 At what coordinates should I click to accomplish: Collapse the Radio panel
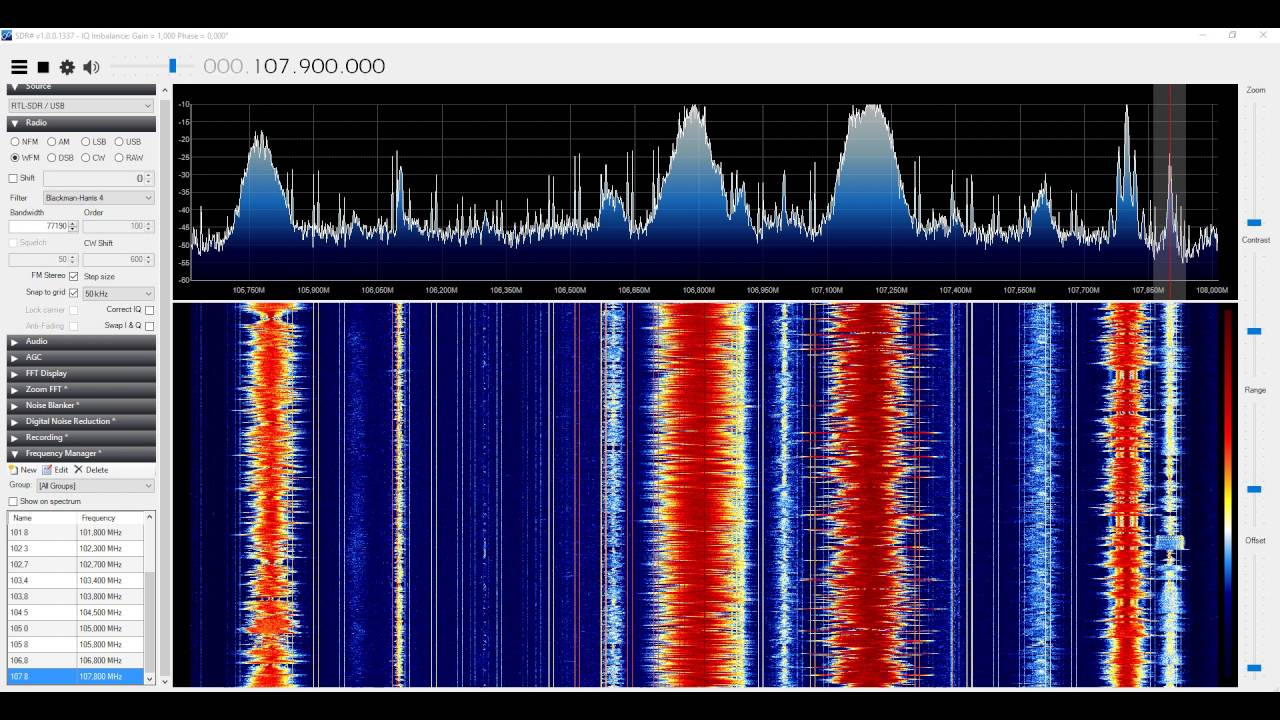(81, 123)
